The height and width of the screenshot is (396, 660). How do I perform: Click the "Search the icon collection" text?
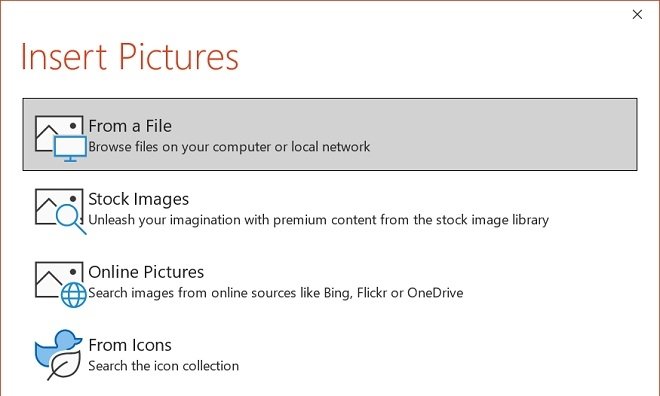pos(163,366)
